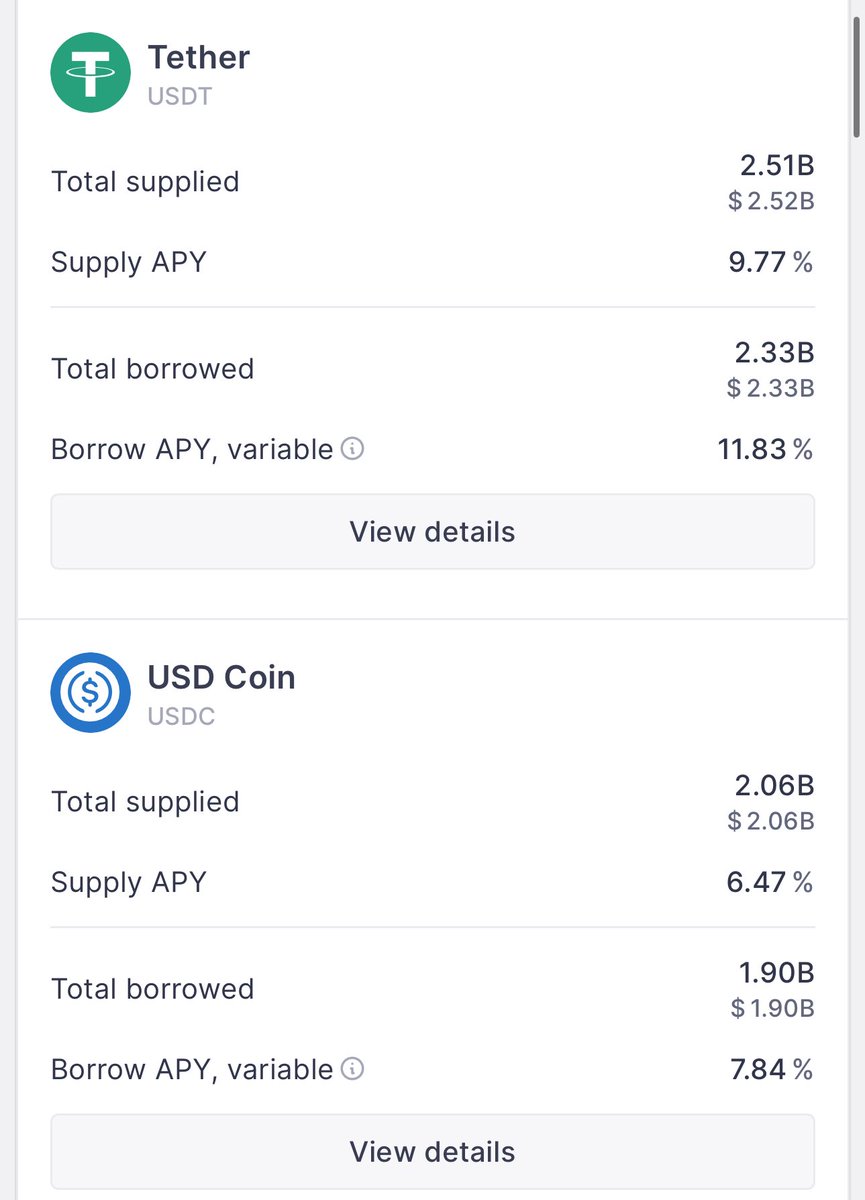Click USD Coin borrow APY 7.84%
Screen dimensions: 865x1200
click(770, 1069)
